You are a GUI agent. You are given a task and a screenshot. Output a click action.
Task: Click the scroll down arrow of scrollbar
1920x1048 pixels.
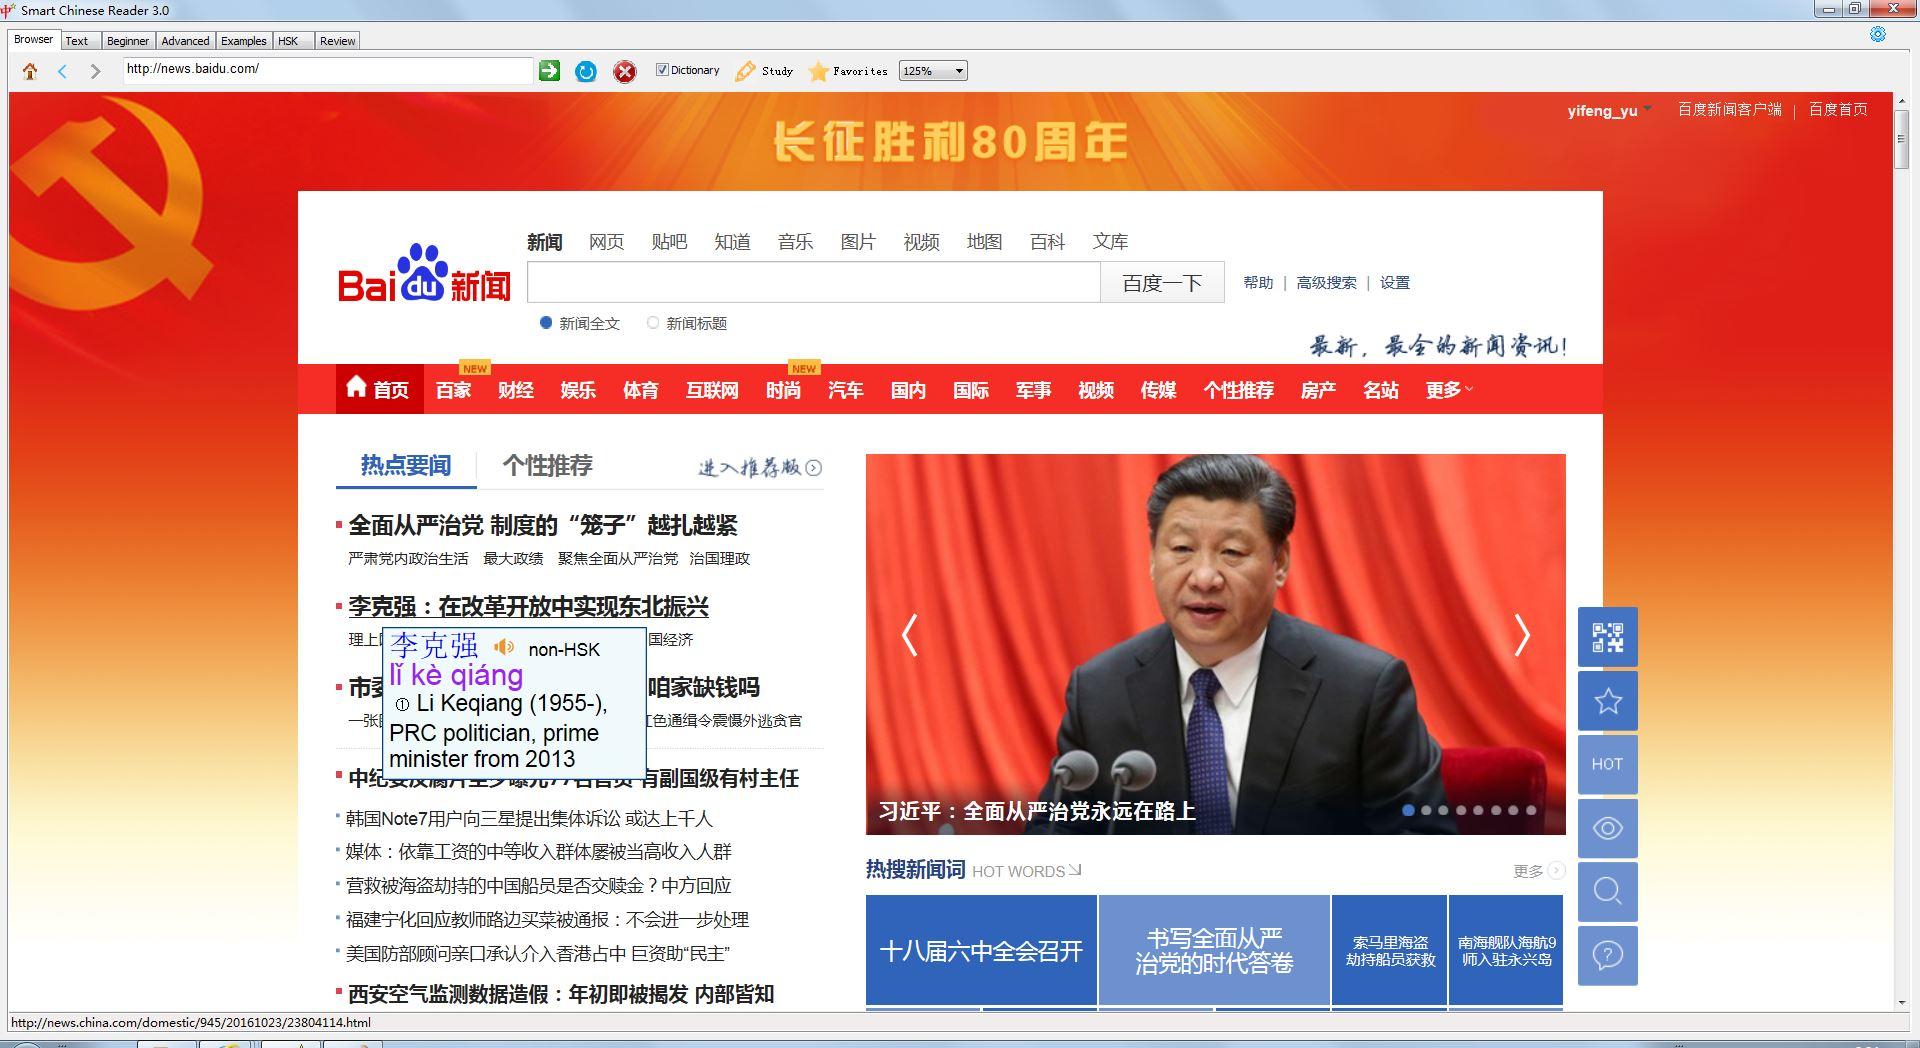point(1901,1002)
